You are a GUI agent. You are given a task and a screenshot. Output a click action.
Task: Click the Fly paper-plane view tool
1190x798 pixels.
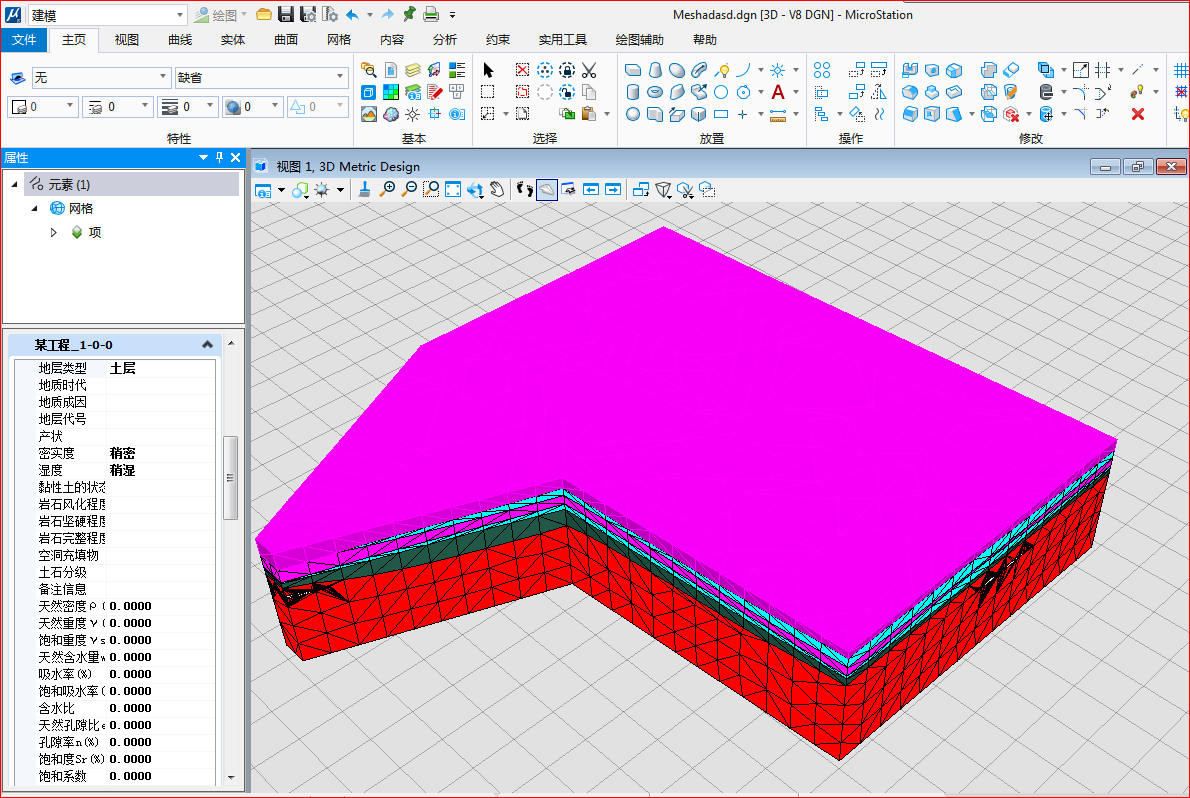tap(546, 189)
